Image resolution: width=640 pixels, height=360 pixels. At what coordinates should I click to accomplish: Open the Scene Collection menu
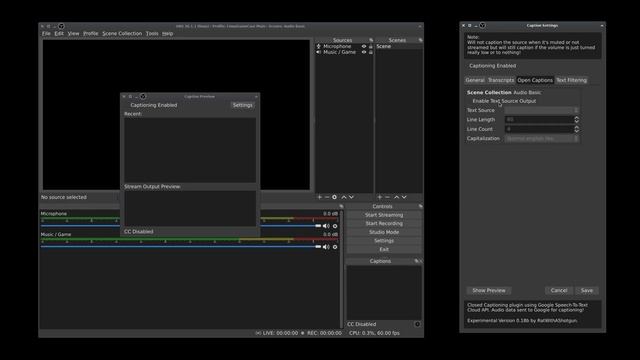[x=122, y=33]
